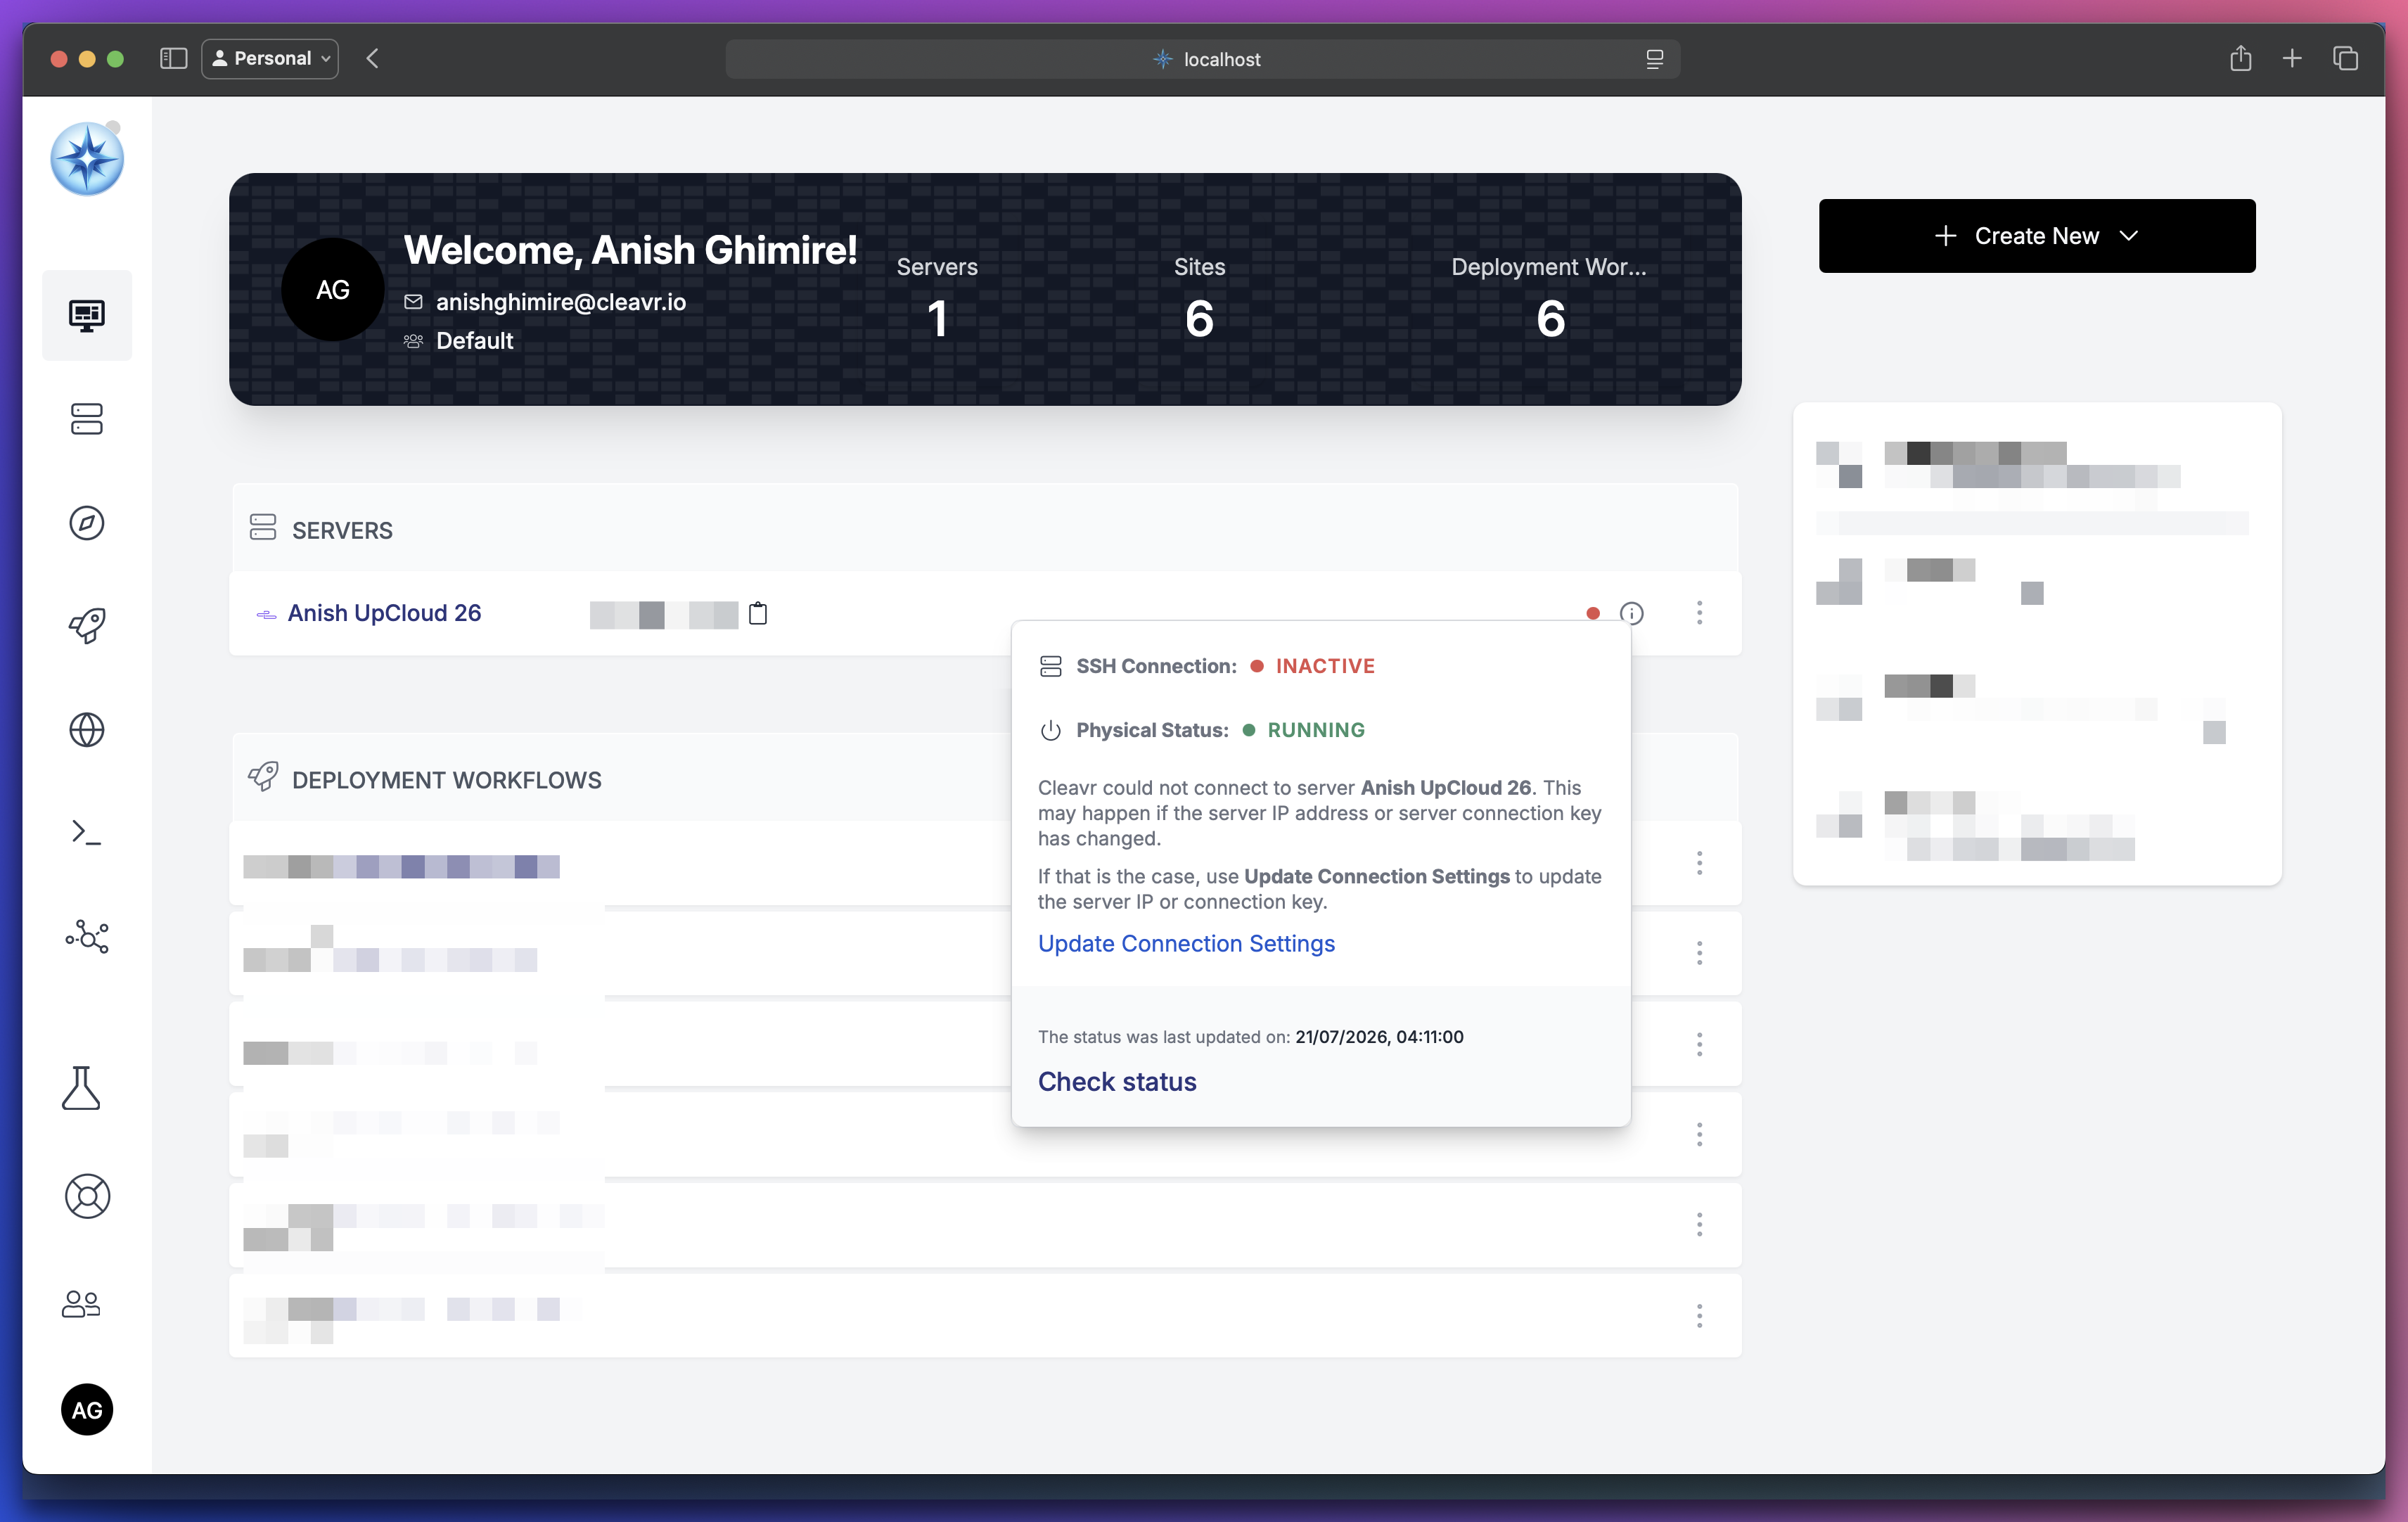Click the Deployment Wor... count 6
2408x1522 pixels.
tap(1550, 319)
